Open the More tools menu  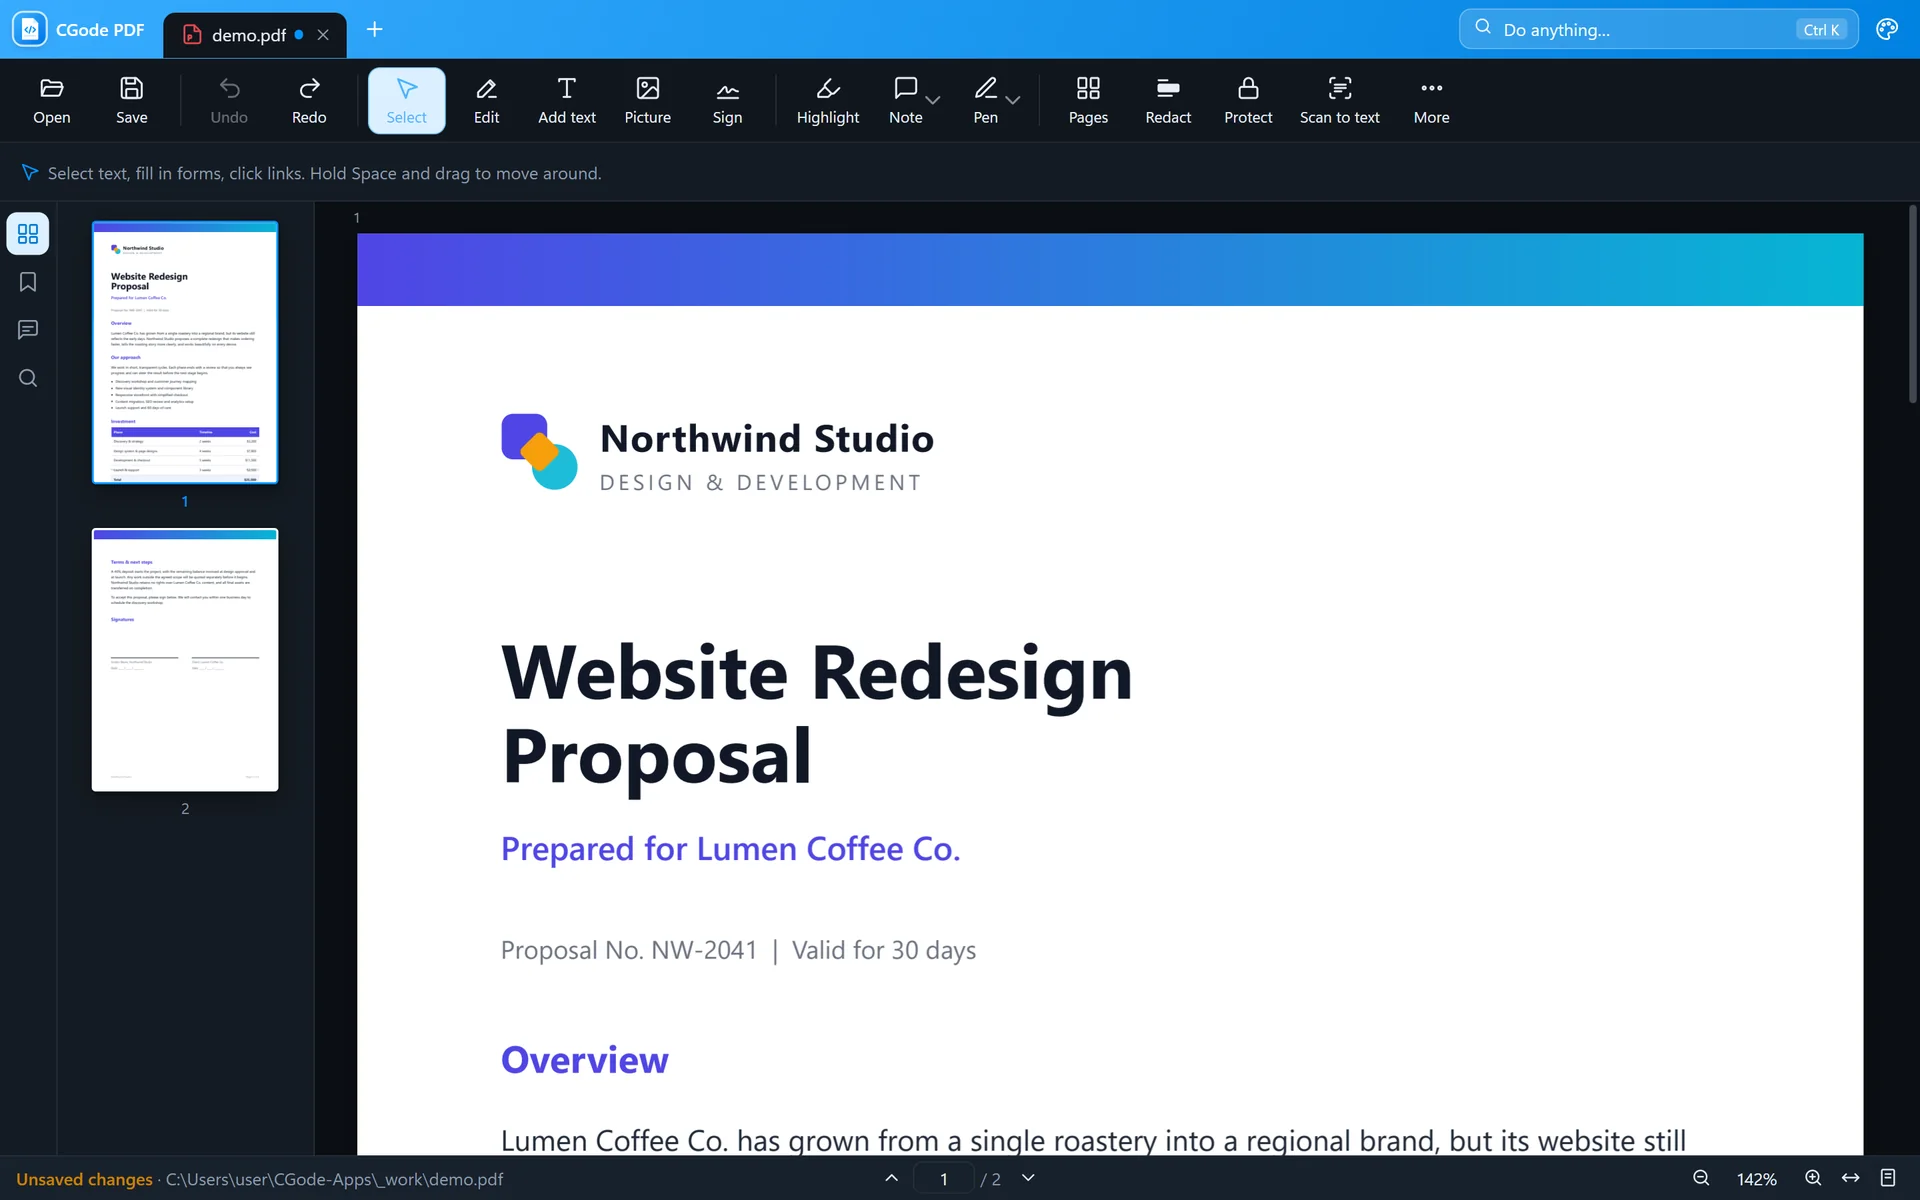[1432, 100]
